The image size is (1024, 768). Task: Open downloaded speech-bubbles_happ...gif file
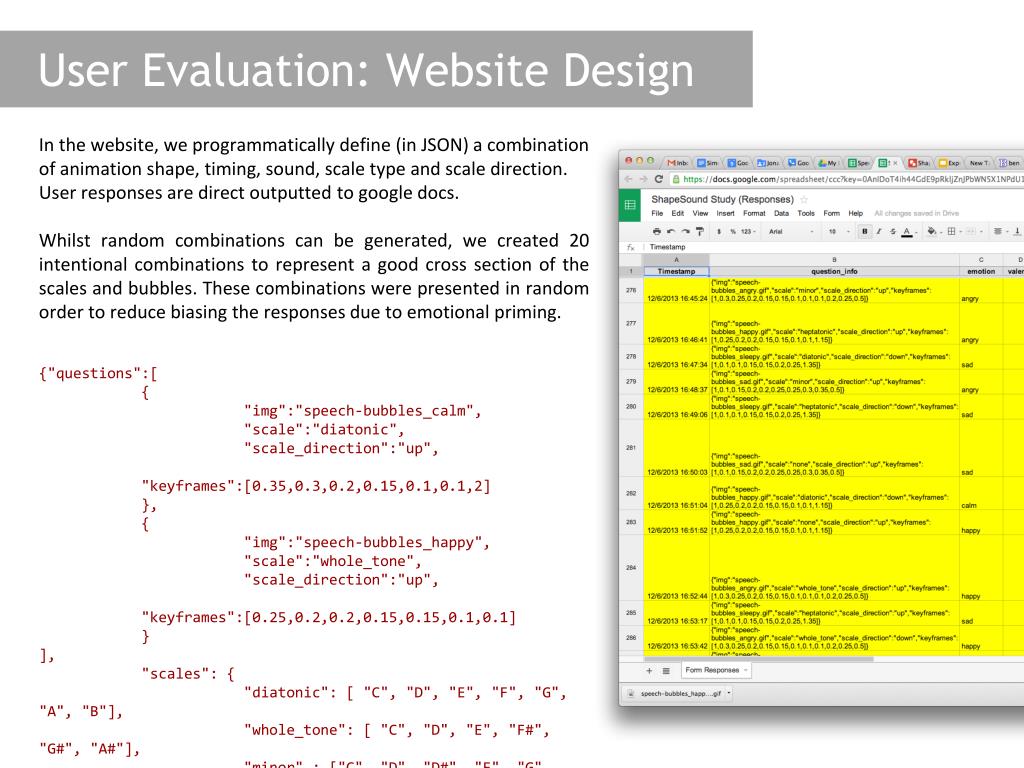tap(676, 694)
